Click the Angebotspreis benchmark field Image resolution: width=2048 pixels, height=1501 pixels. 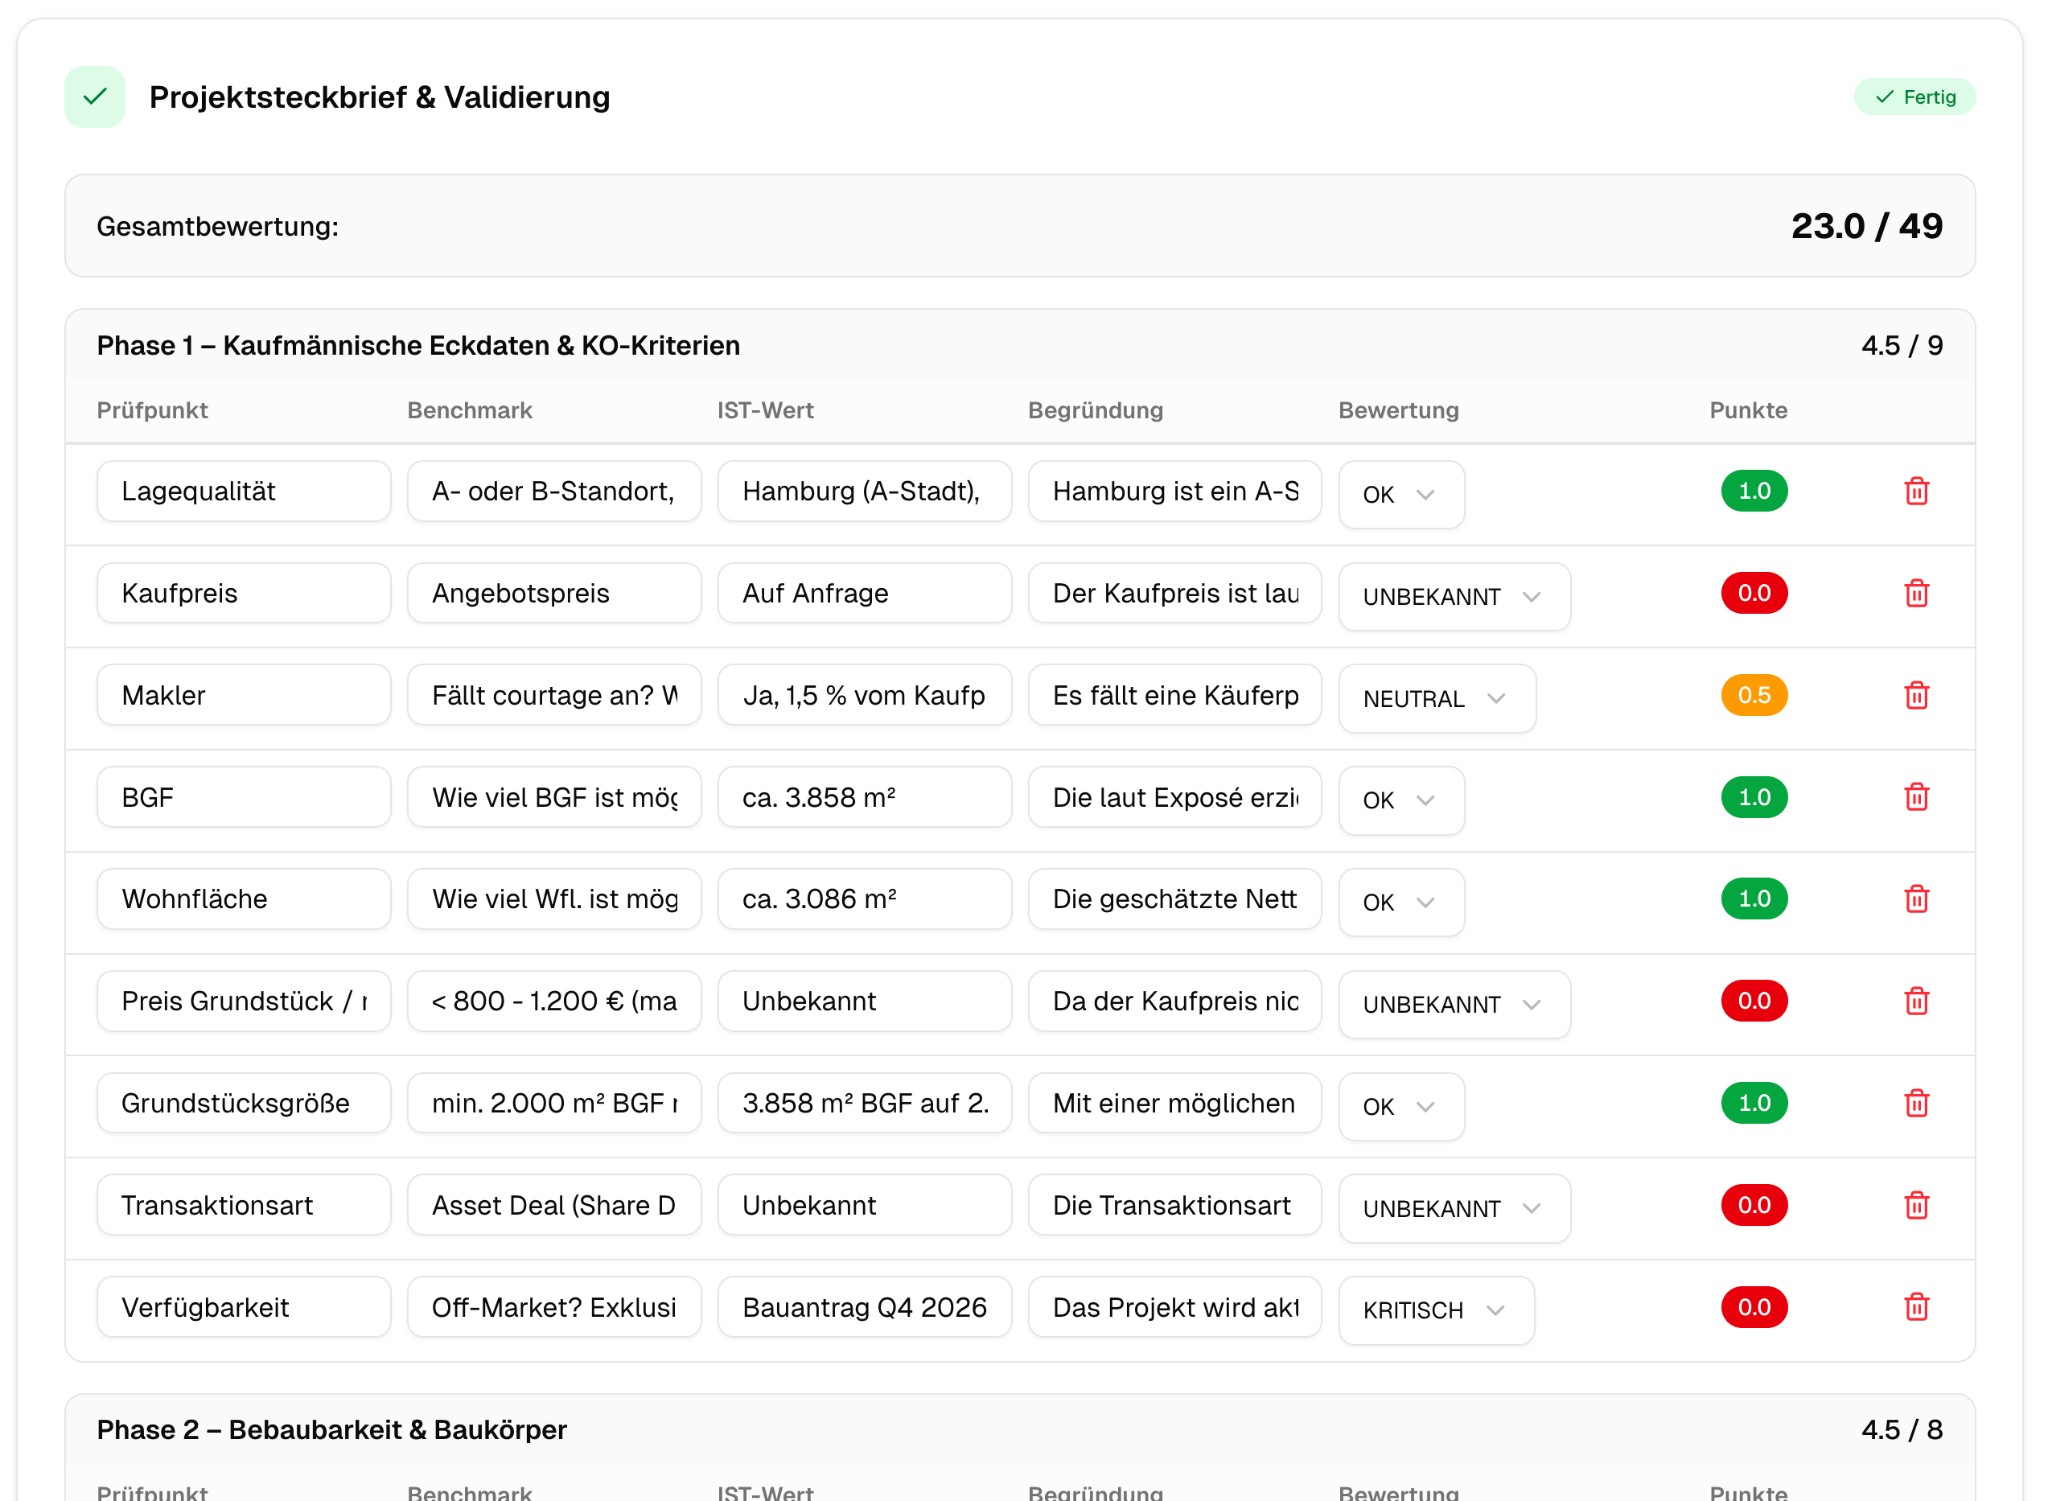tap(554, 593)
